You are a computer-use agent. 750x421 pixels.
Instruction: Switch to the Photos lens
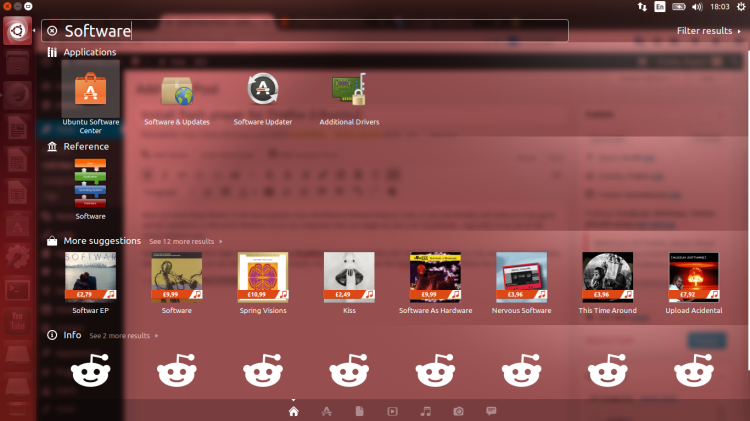coord(458,411)
